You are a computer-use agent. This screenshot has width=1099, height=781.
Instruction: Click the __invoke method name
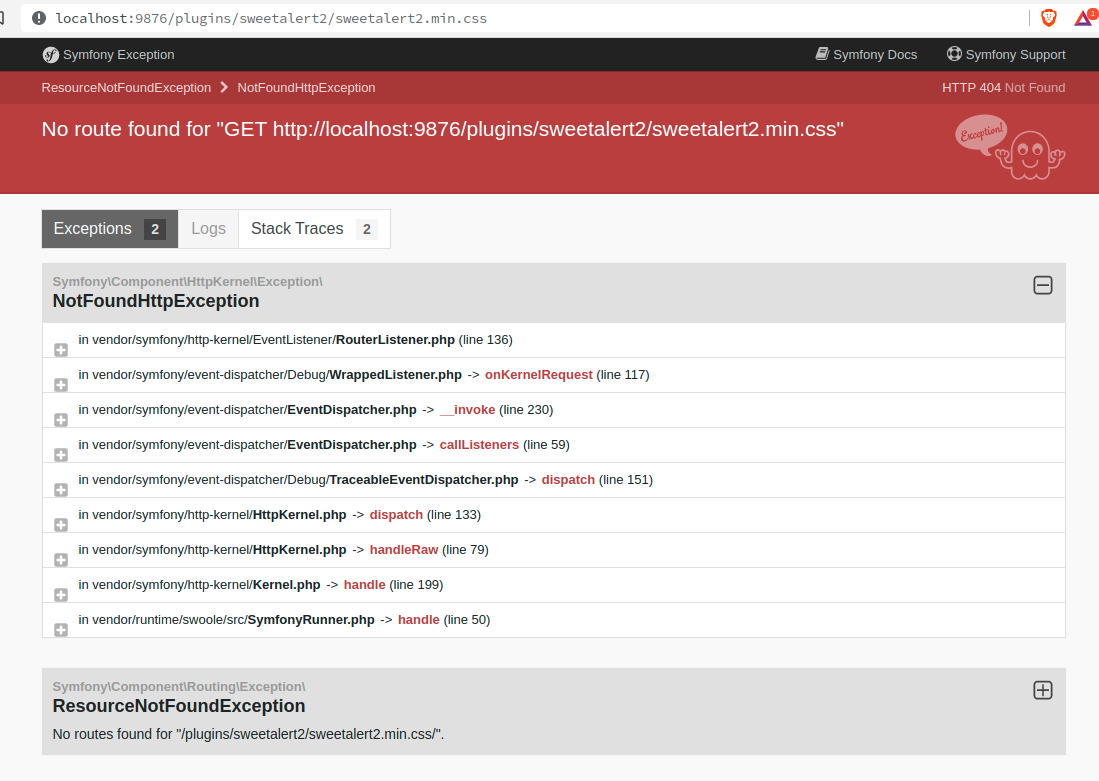(467, 410)
